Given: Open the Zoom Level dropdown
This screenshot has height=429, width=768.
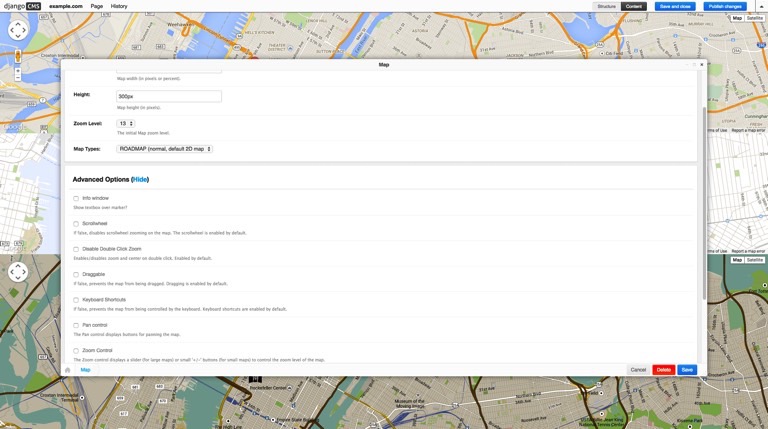Looking at the screenshot, I should [x=125, y=123].
